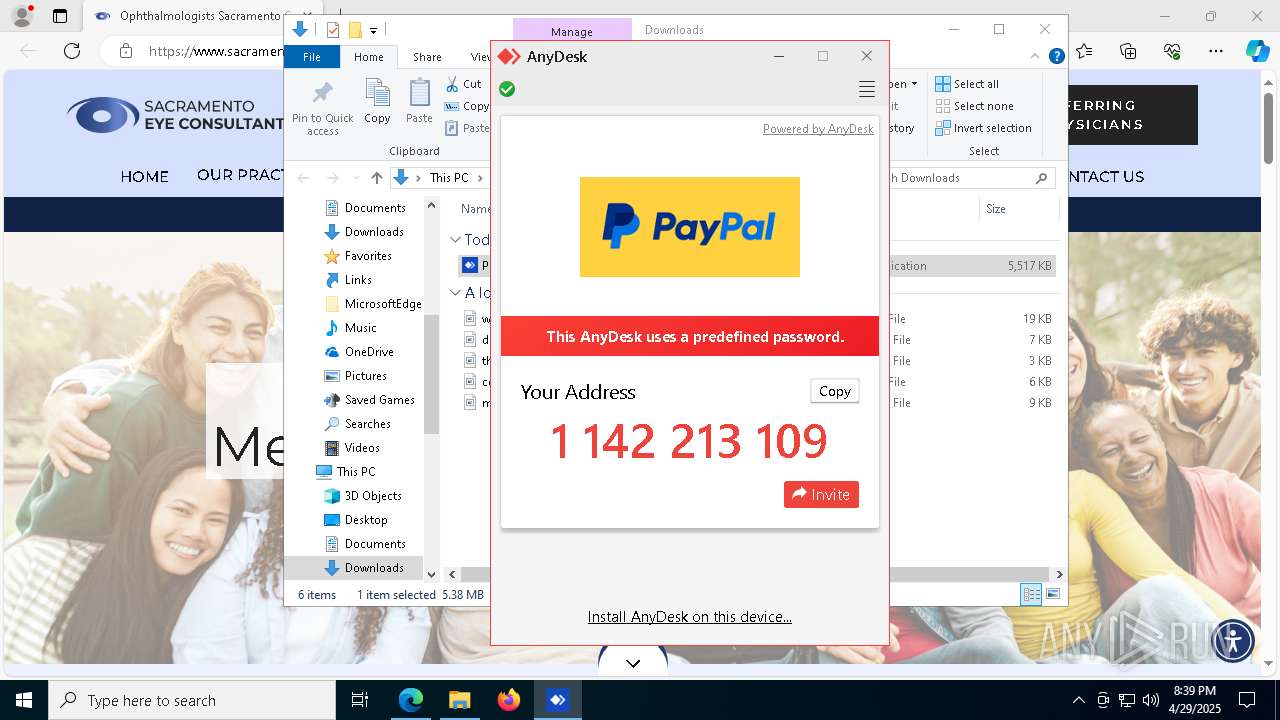1280x720 pixels.
Task: Open the AnyDesk hamburger menu
Action: (x=867, y=90)
